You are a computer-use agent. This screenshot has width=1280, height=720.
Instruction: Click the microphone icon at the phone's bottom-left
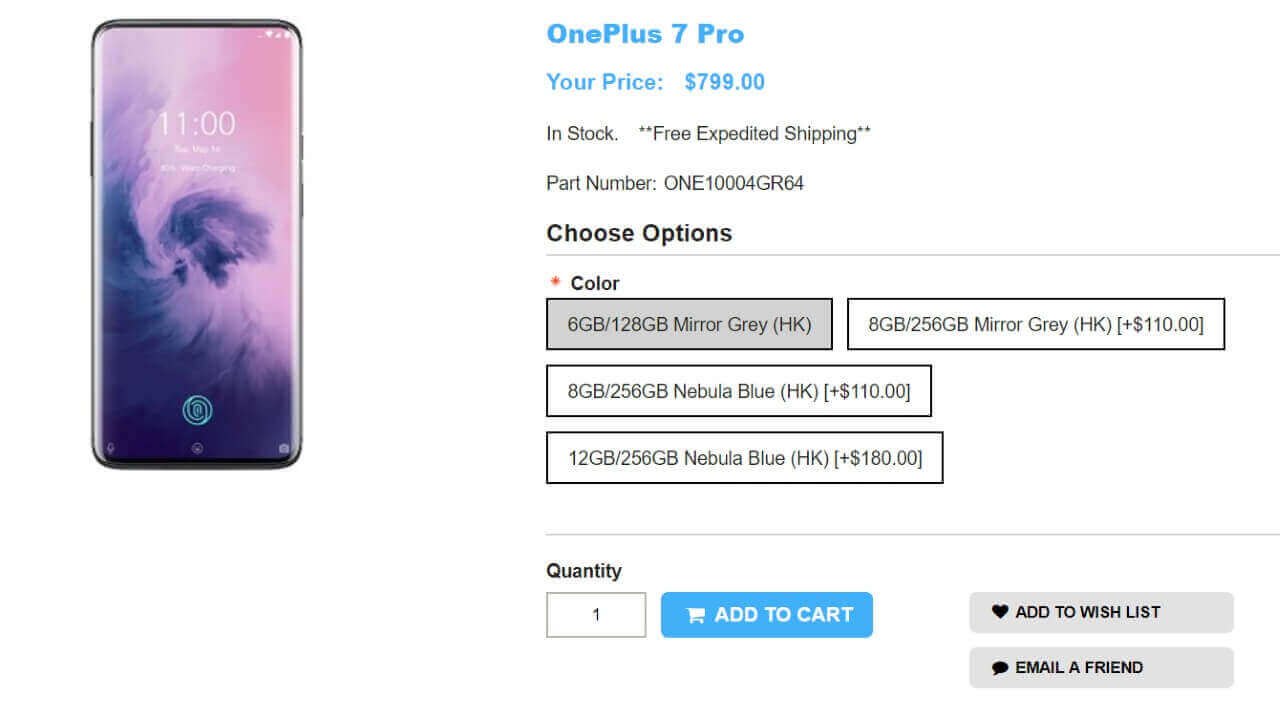click(110, 449)
